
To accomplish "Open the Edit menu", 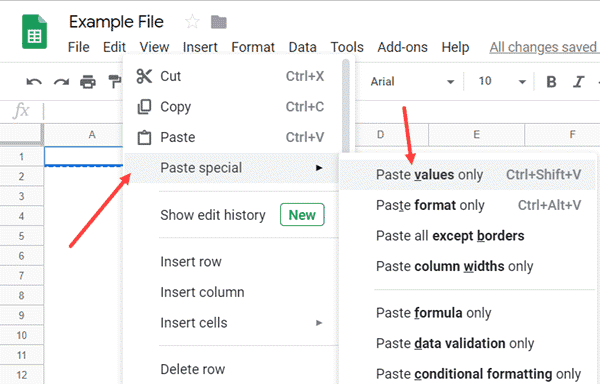I will click(x=114, y=47).
